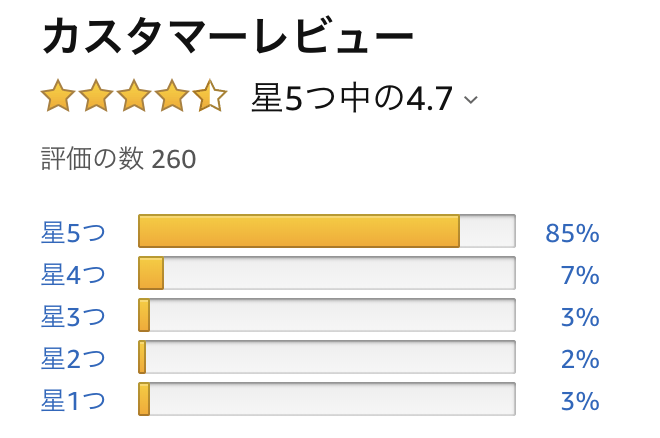Filter reviews via the 星2つ link
The width and height of the screenshot is (660, 438).
73,358
